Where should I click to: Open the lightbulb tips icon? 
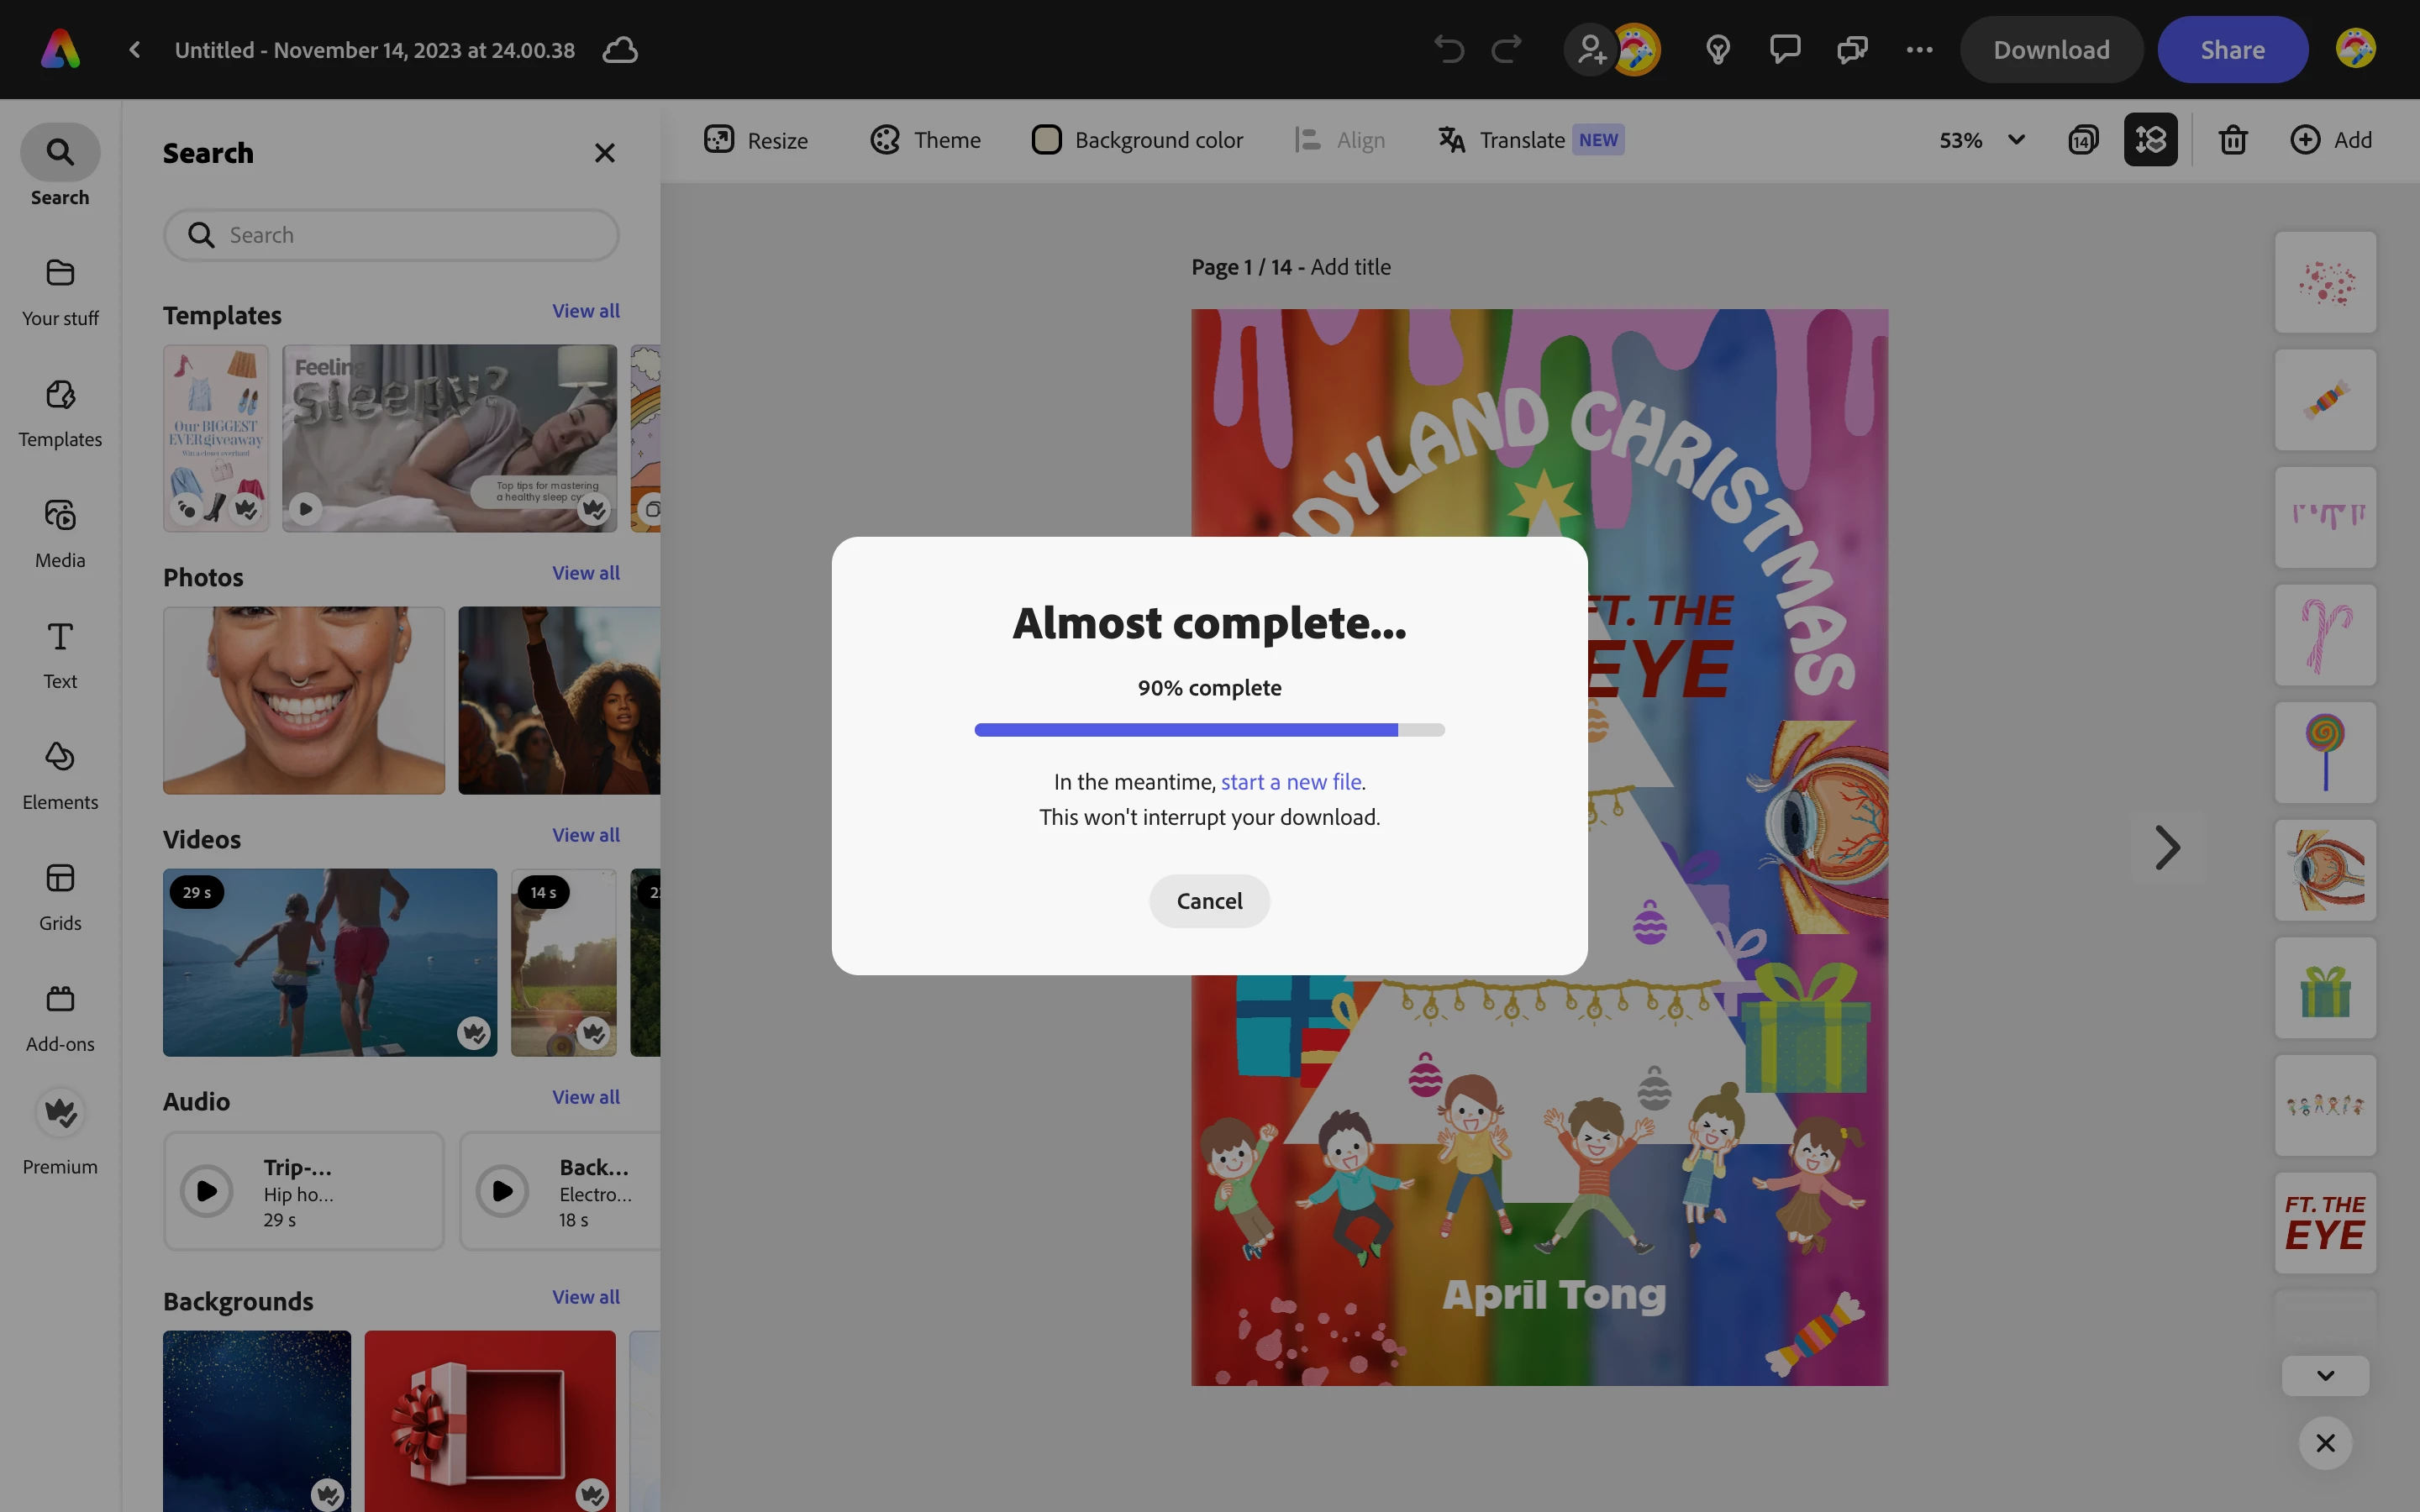(1717, 49)
